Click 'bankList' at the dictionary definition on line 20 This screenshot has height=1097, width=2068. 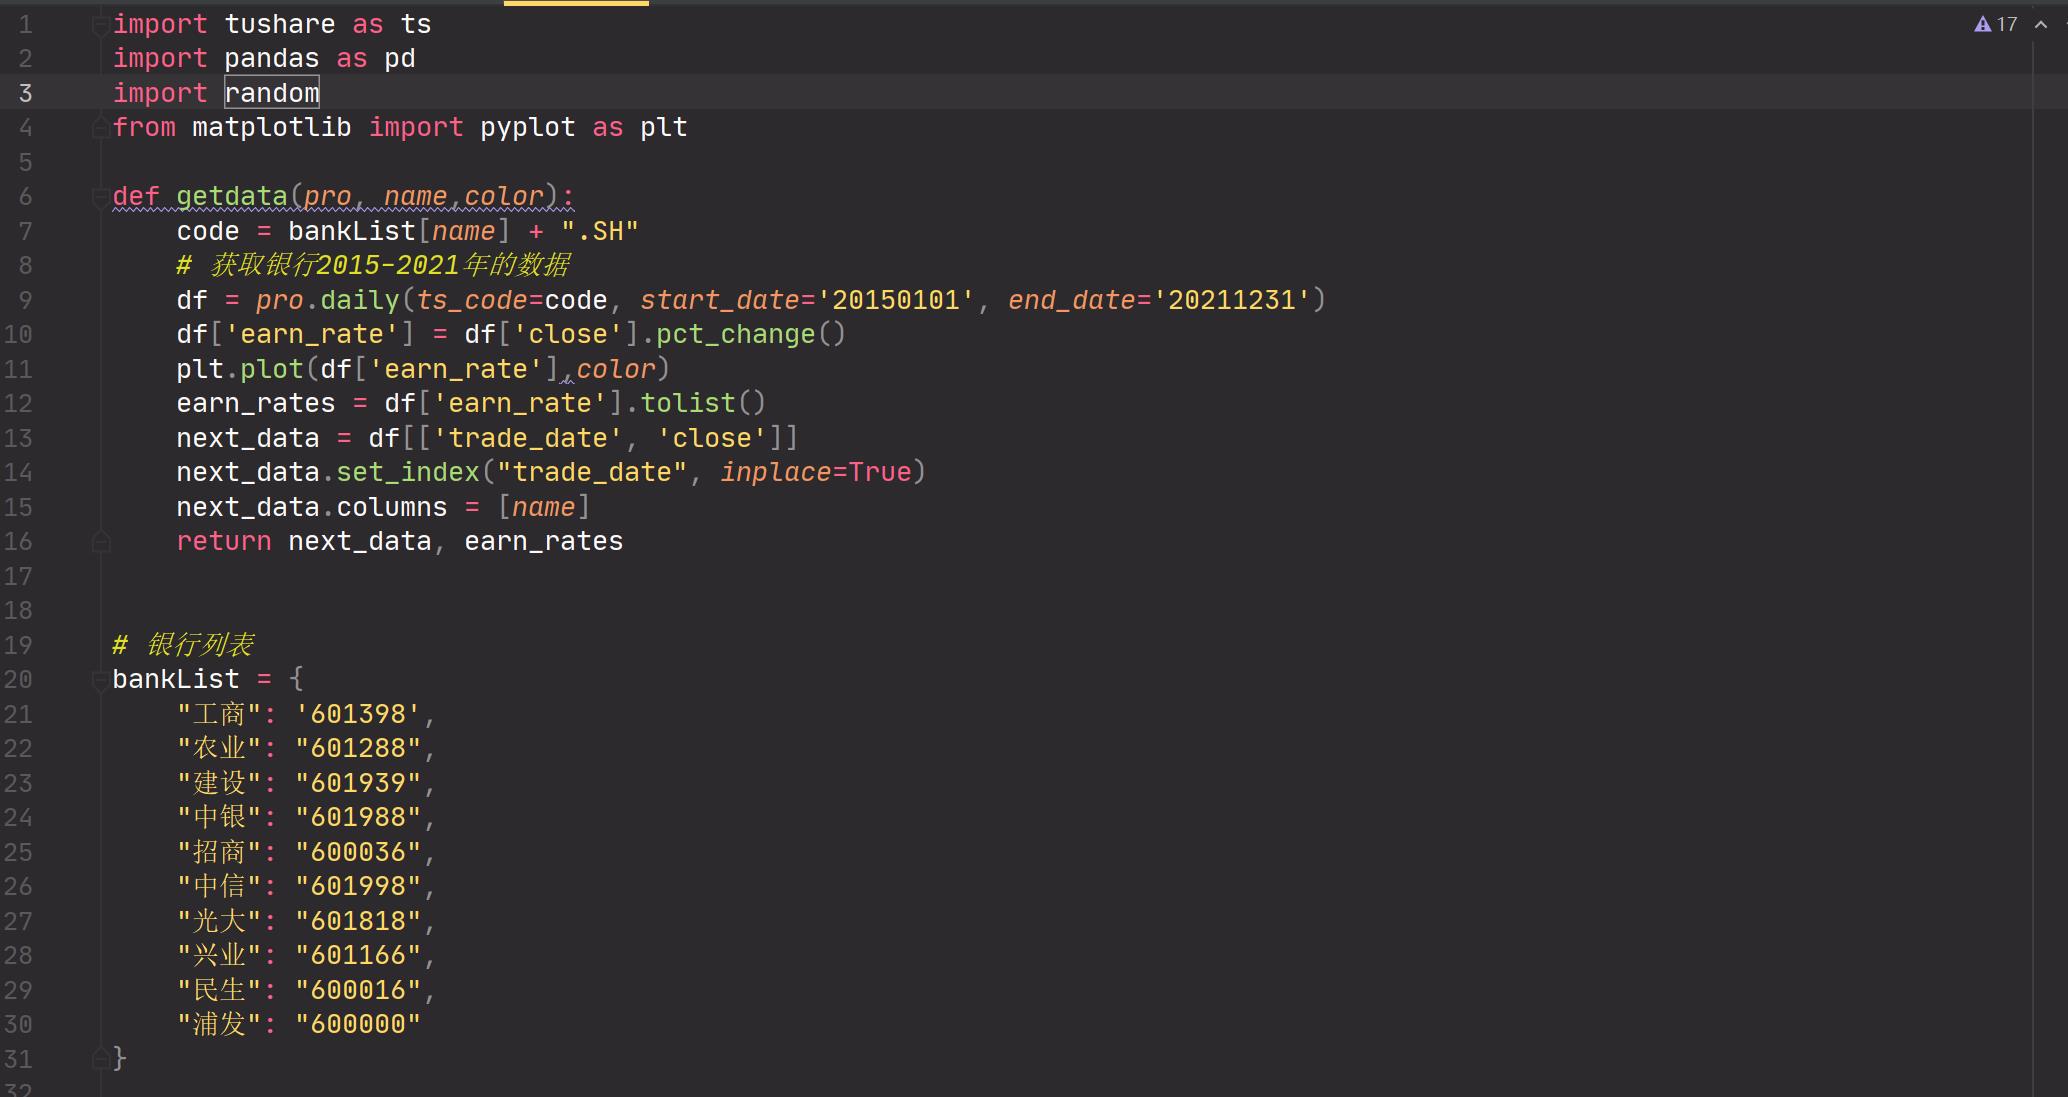coord(176,679)
